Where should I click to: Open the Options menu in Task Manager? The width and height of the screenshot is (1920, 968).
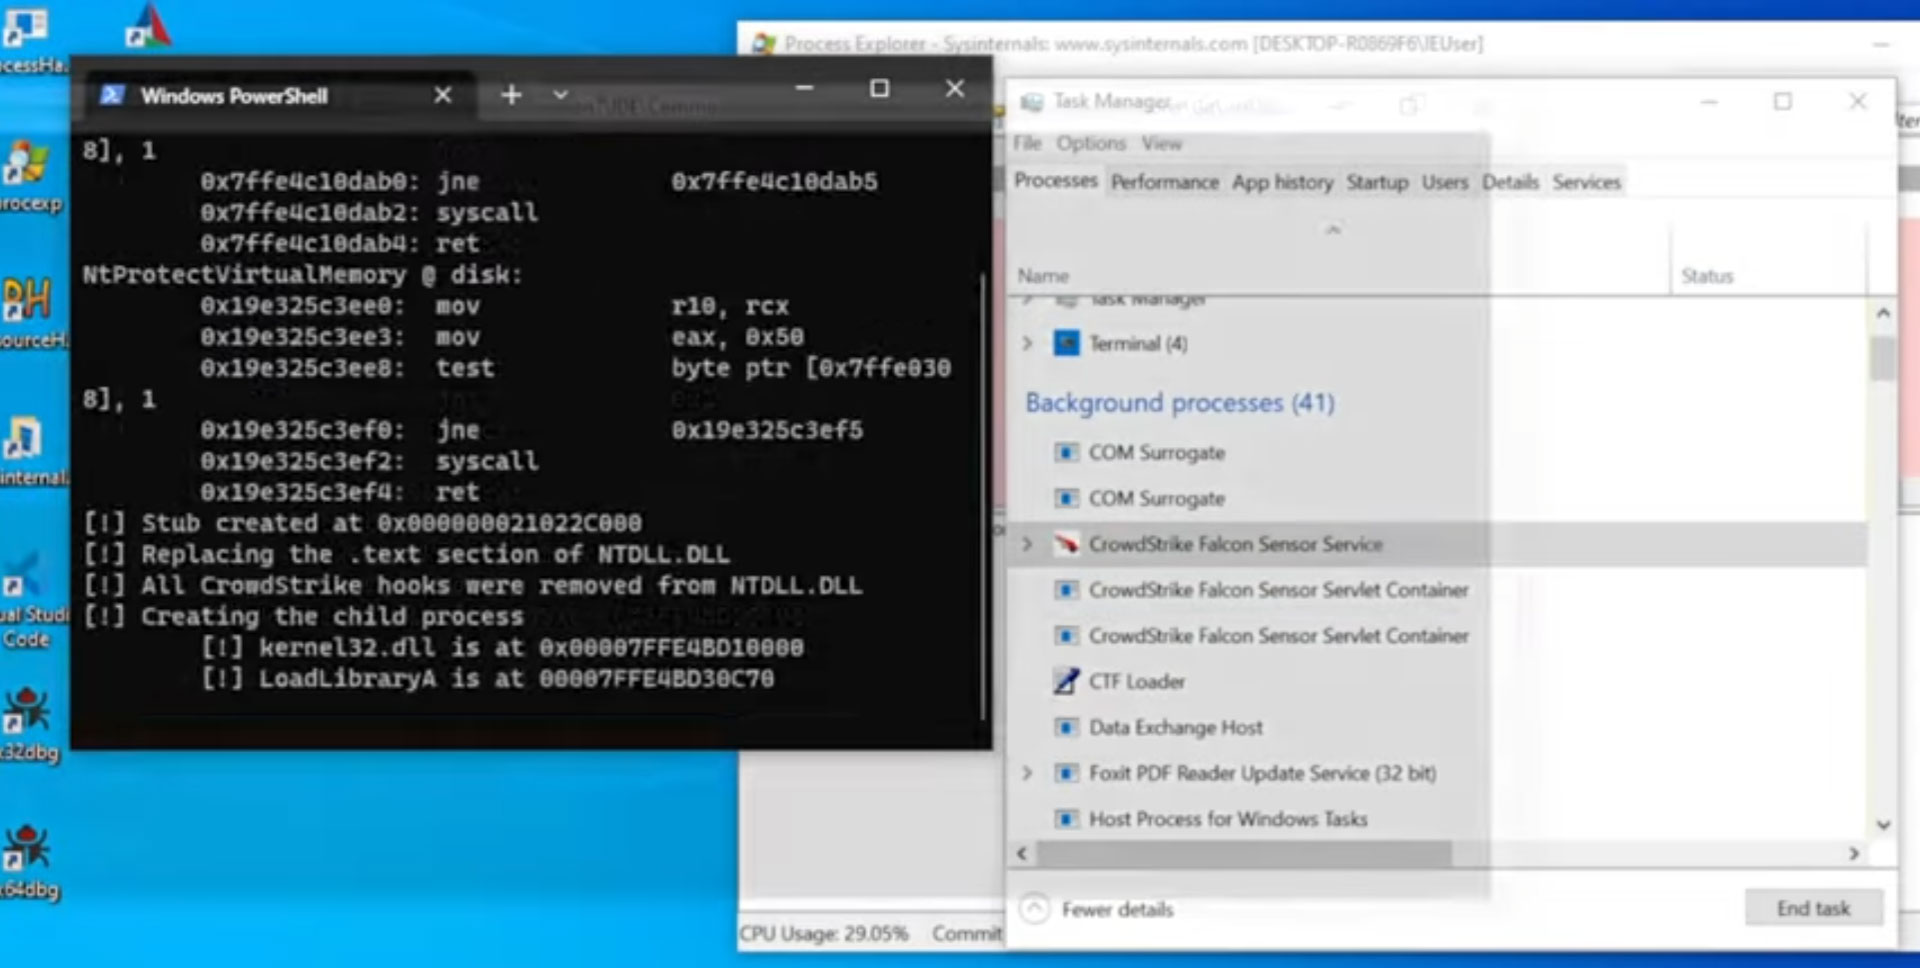[x=1090, y=143]
